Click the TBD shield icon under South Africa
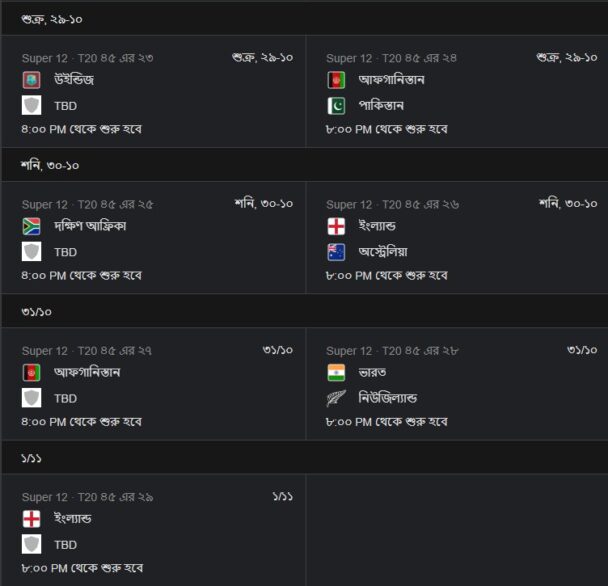Screen dimensions: 608x586 (x=31, y=252)
